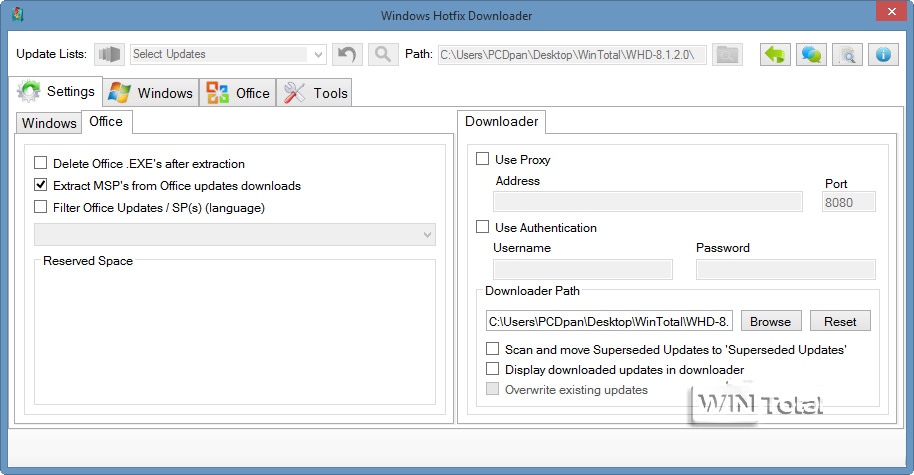Click the top Path field

pos(572,55)
